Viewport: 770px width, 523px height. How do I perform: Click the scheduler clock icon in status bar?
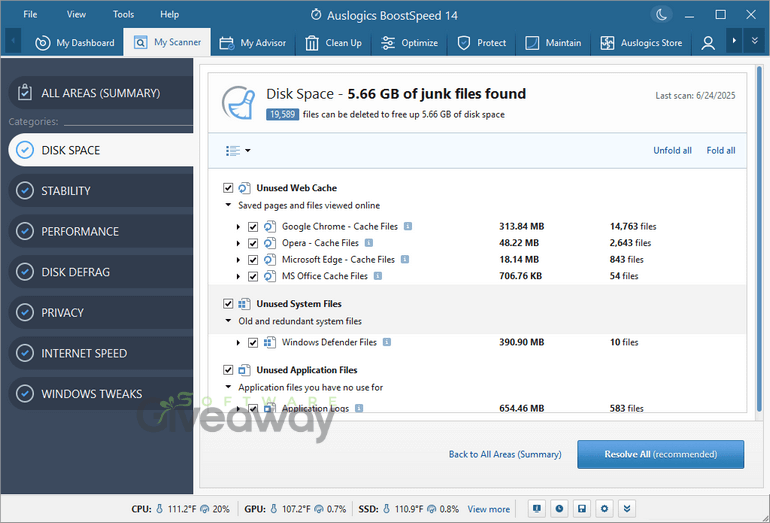tap(559, 509)
